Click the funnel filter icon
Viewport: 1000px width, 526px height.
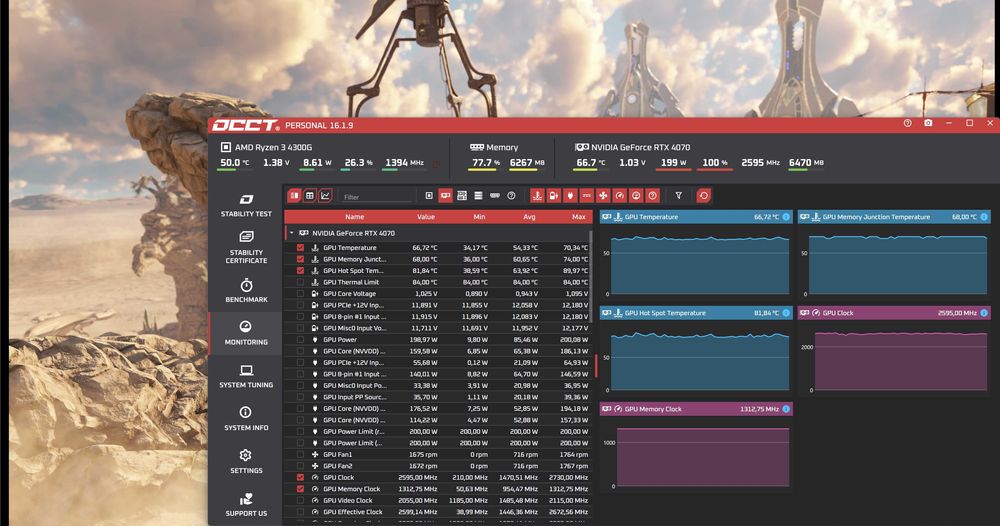[679, 196]
